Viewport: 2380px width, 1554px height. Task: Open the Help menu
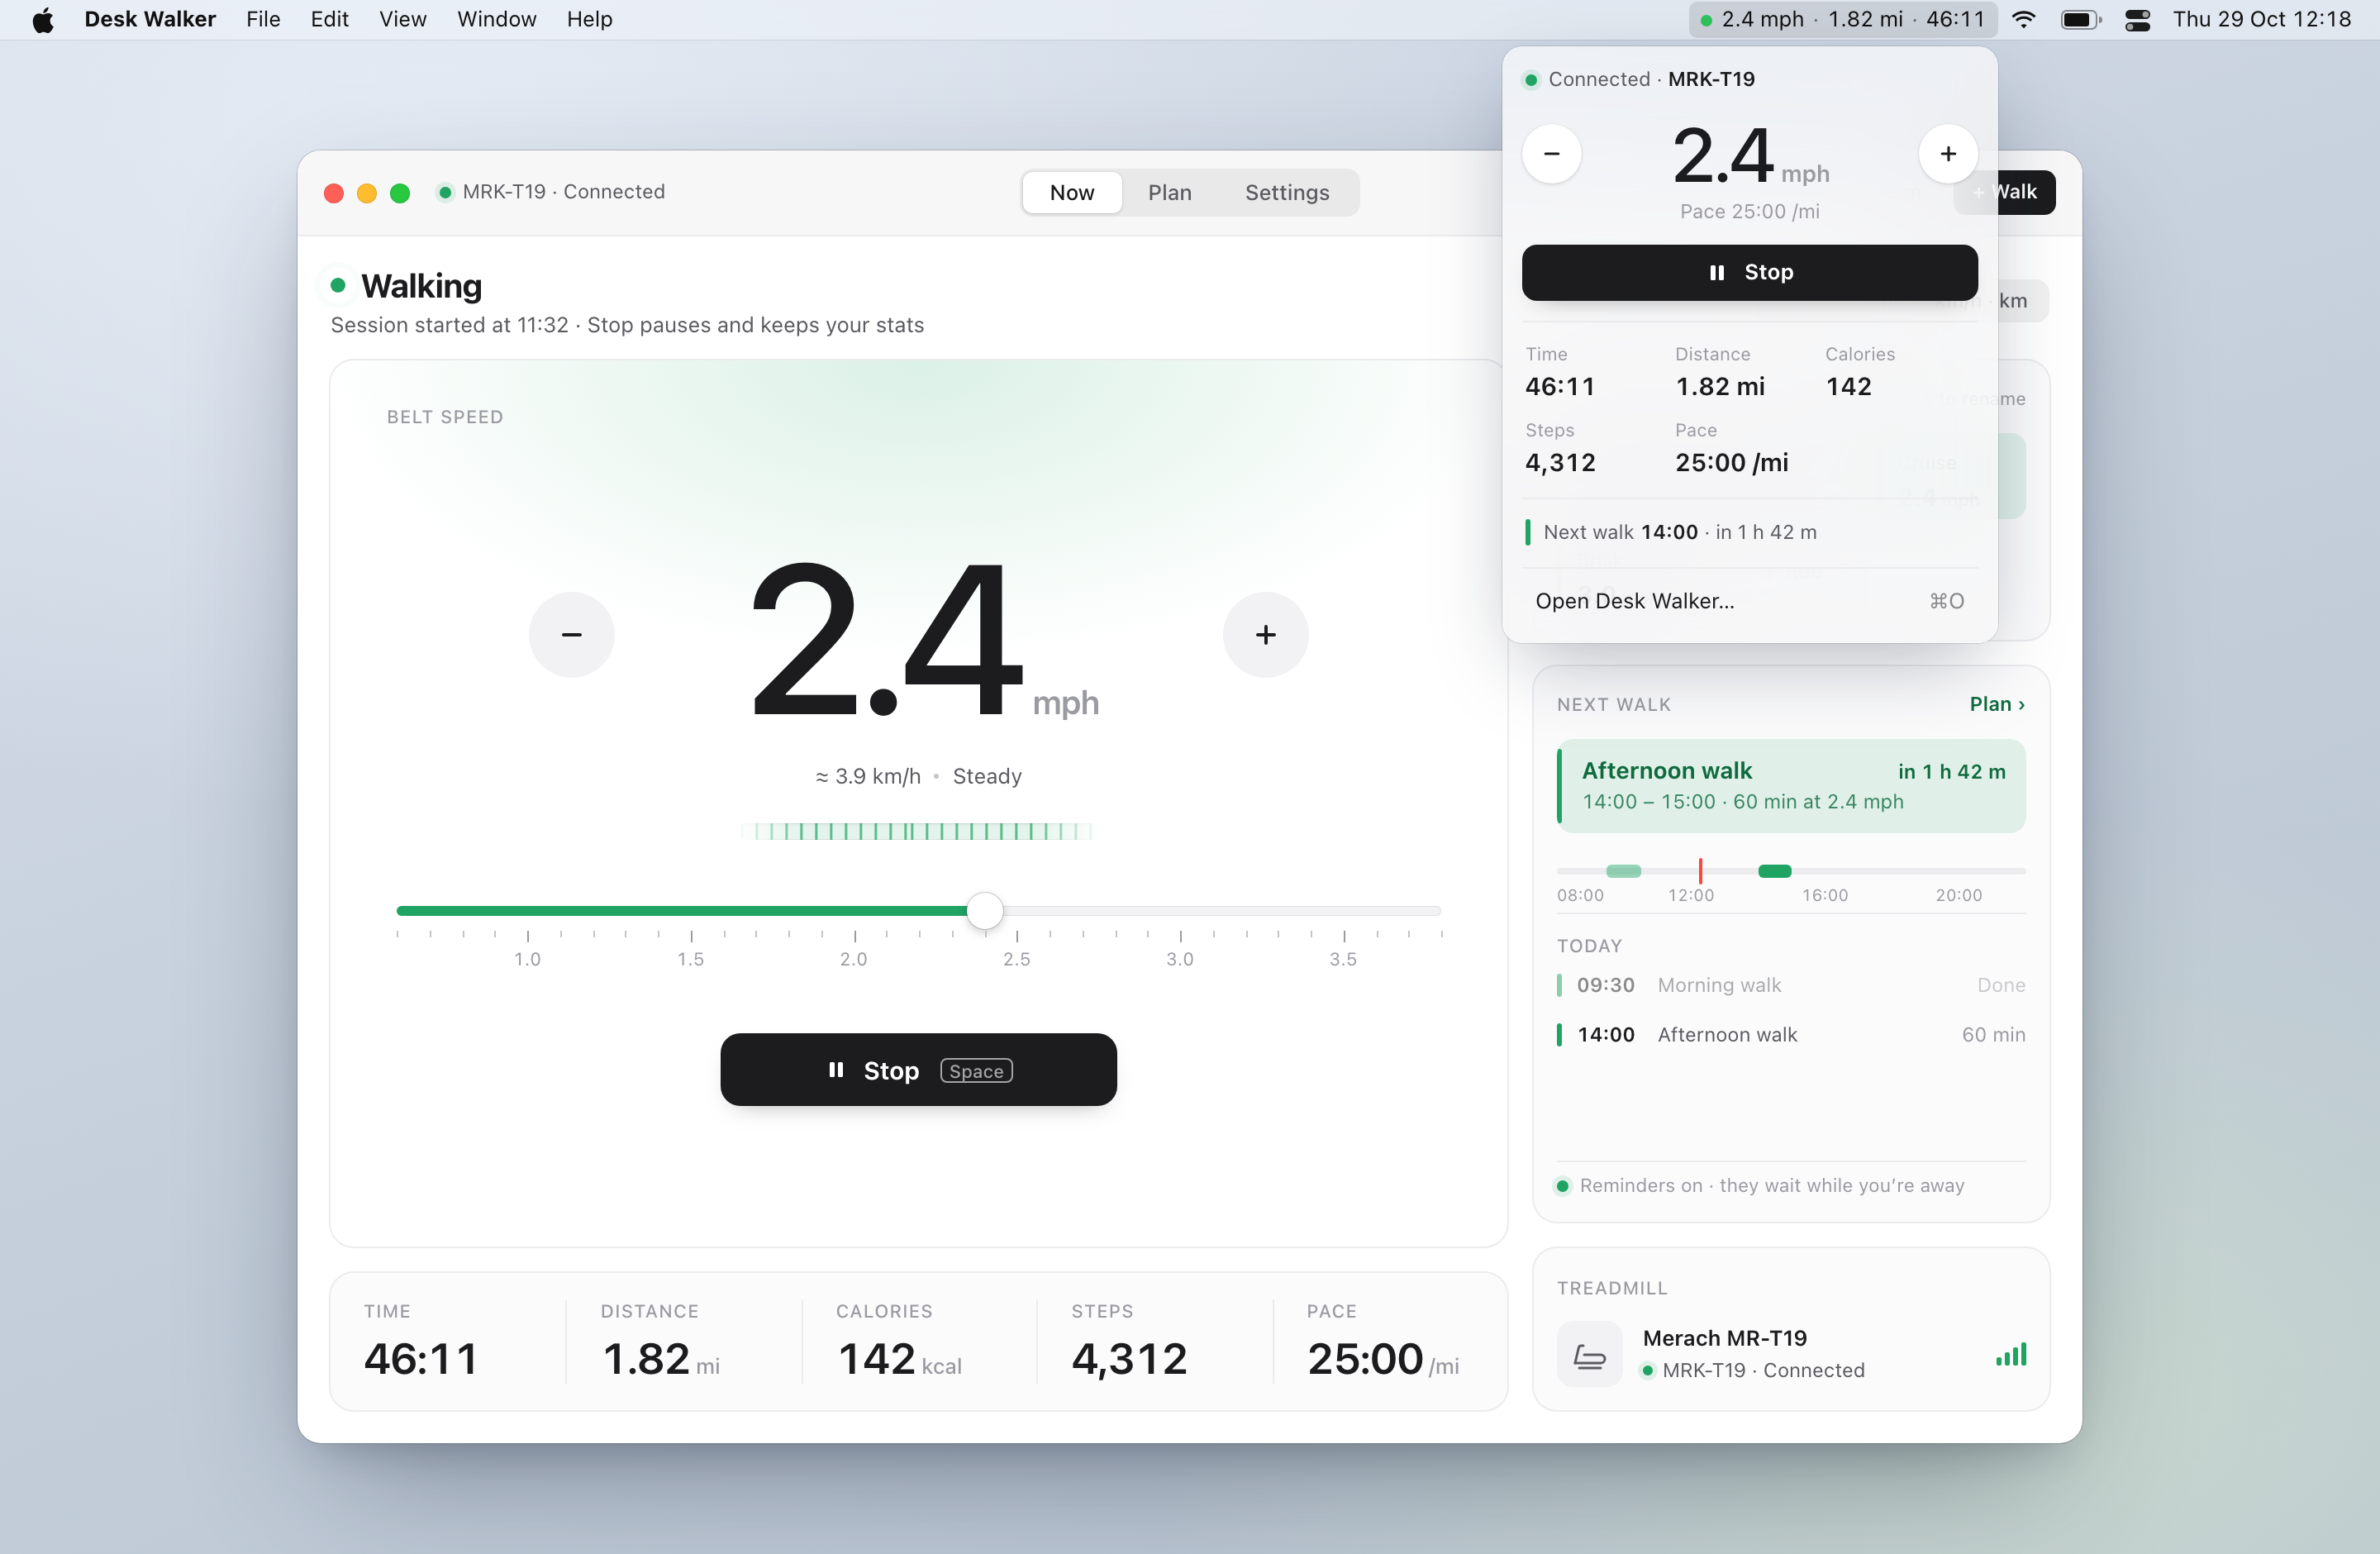589,19
